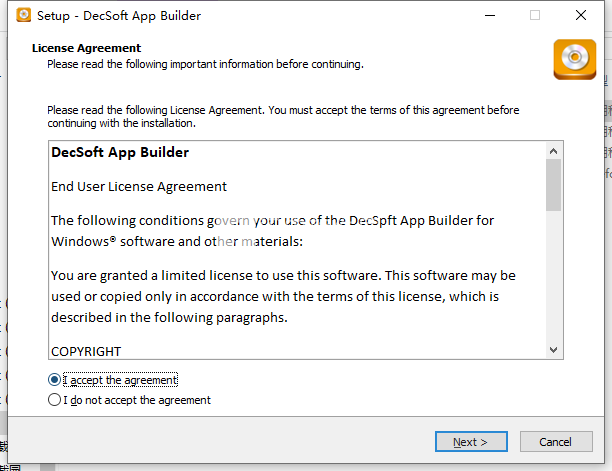
Task: Select "I do not accept the agreement" option
Action: click(x=54, y=400)
